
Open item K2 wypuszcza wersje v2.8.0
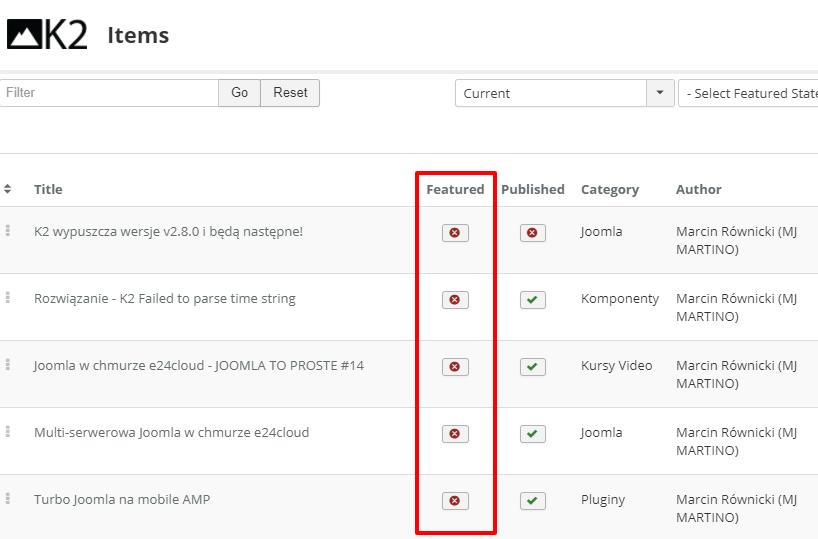tap(168, 232)
